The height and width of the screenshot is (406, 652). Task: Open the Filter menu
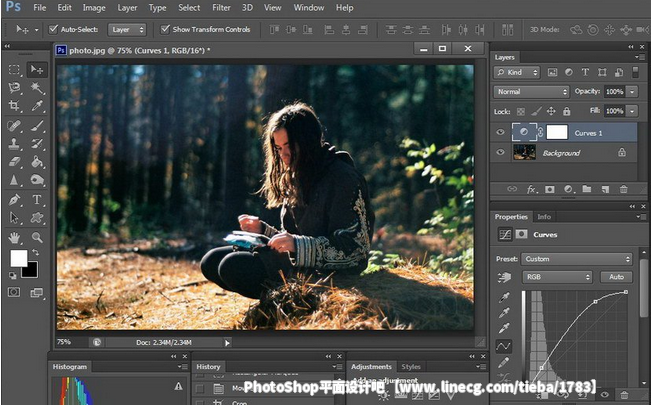pos(221,7)
